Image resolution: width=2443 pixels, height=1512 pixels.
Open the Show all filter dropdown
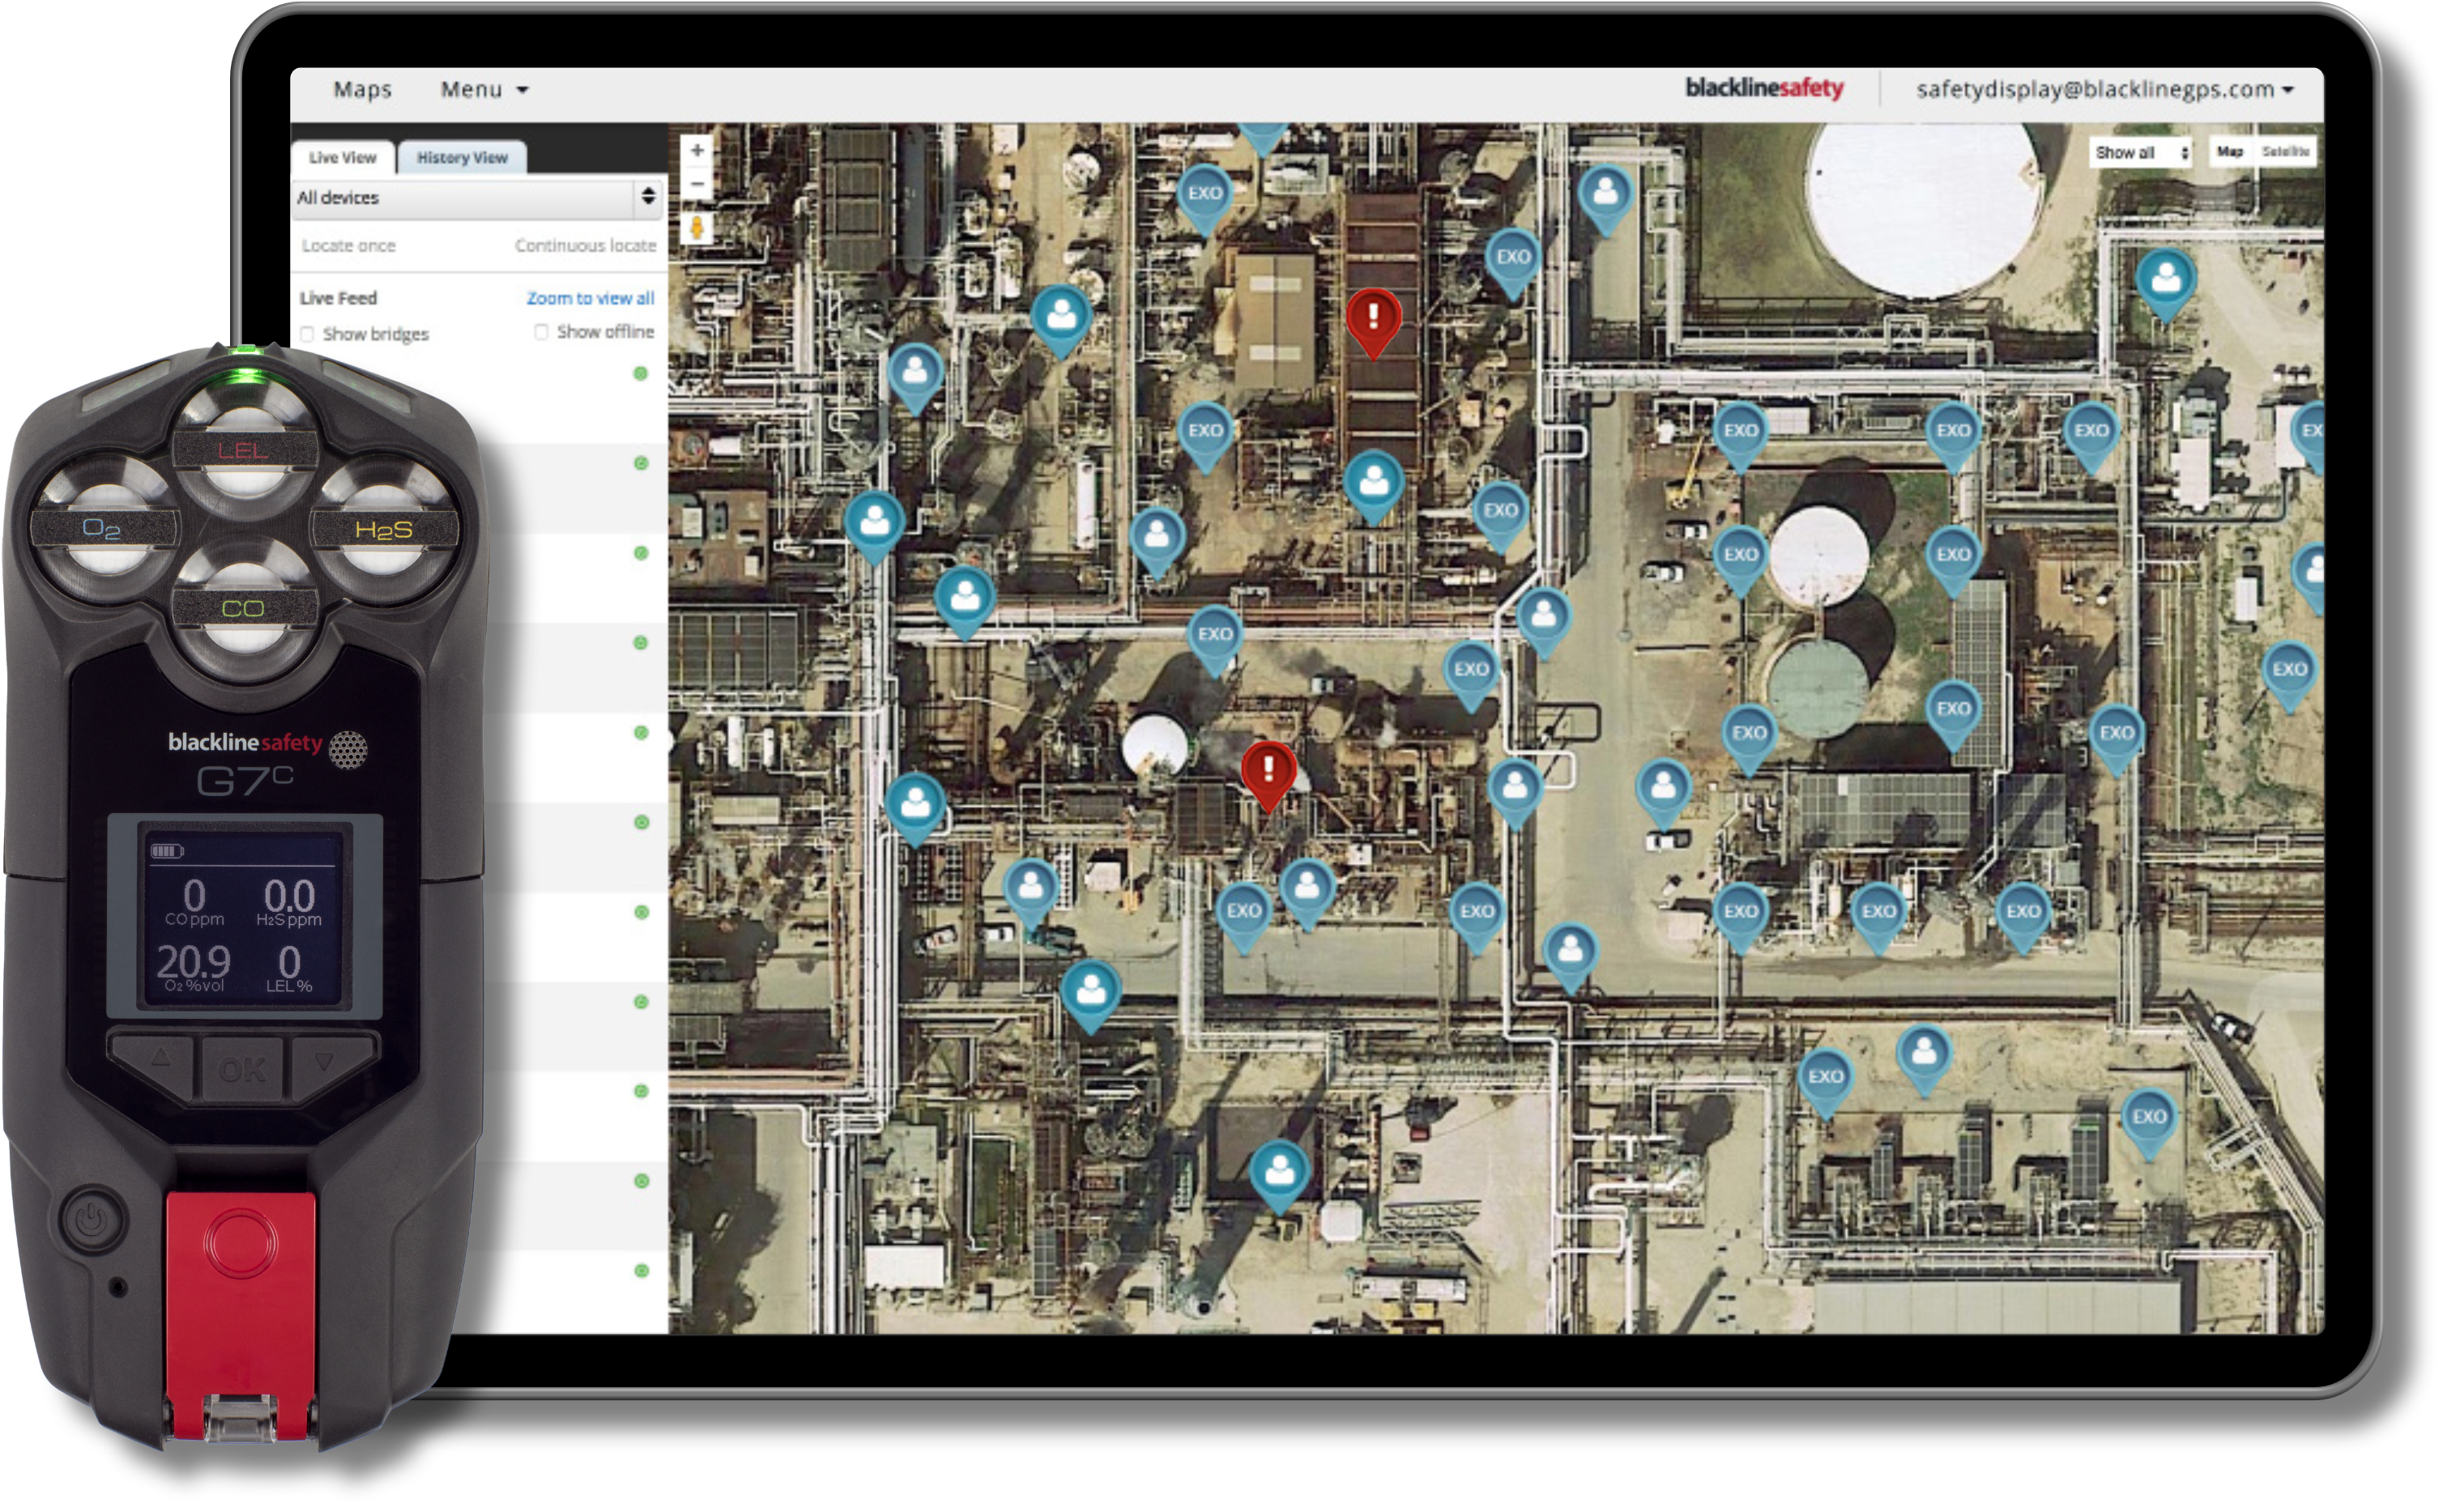point(2141,153)
